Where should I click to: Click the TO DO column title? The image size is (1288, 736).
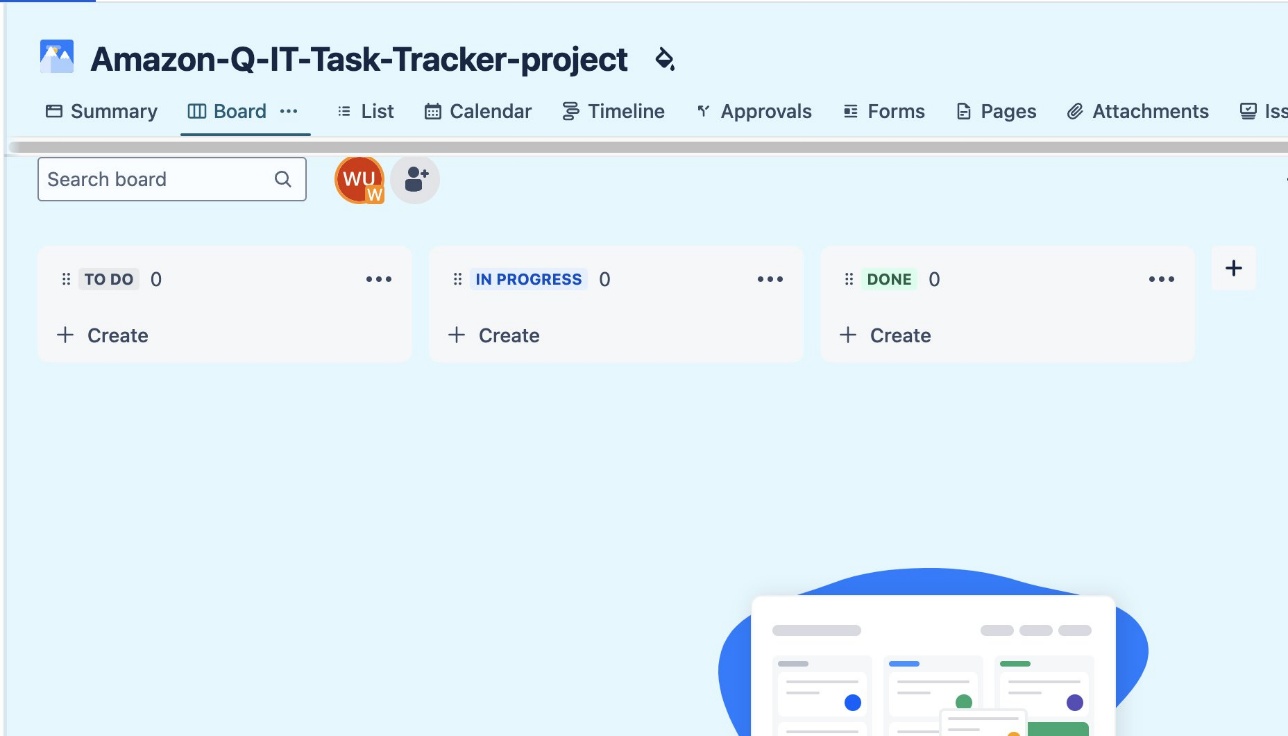pos(109,279)
